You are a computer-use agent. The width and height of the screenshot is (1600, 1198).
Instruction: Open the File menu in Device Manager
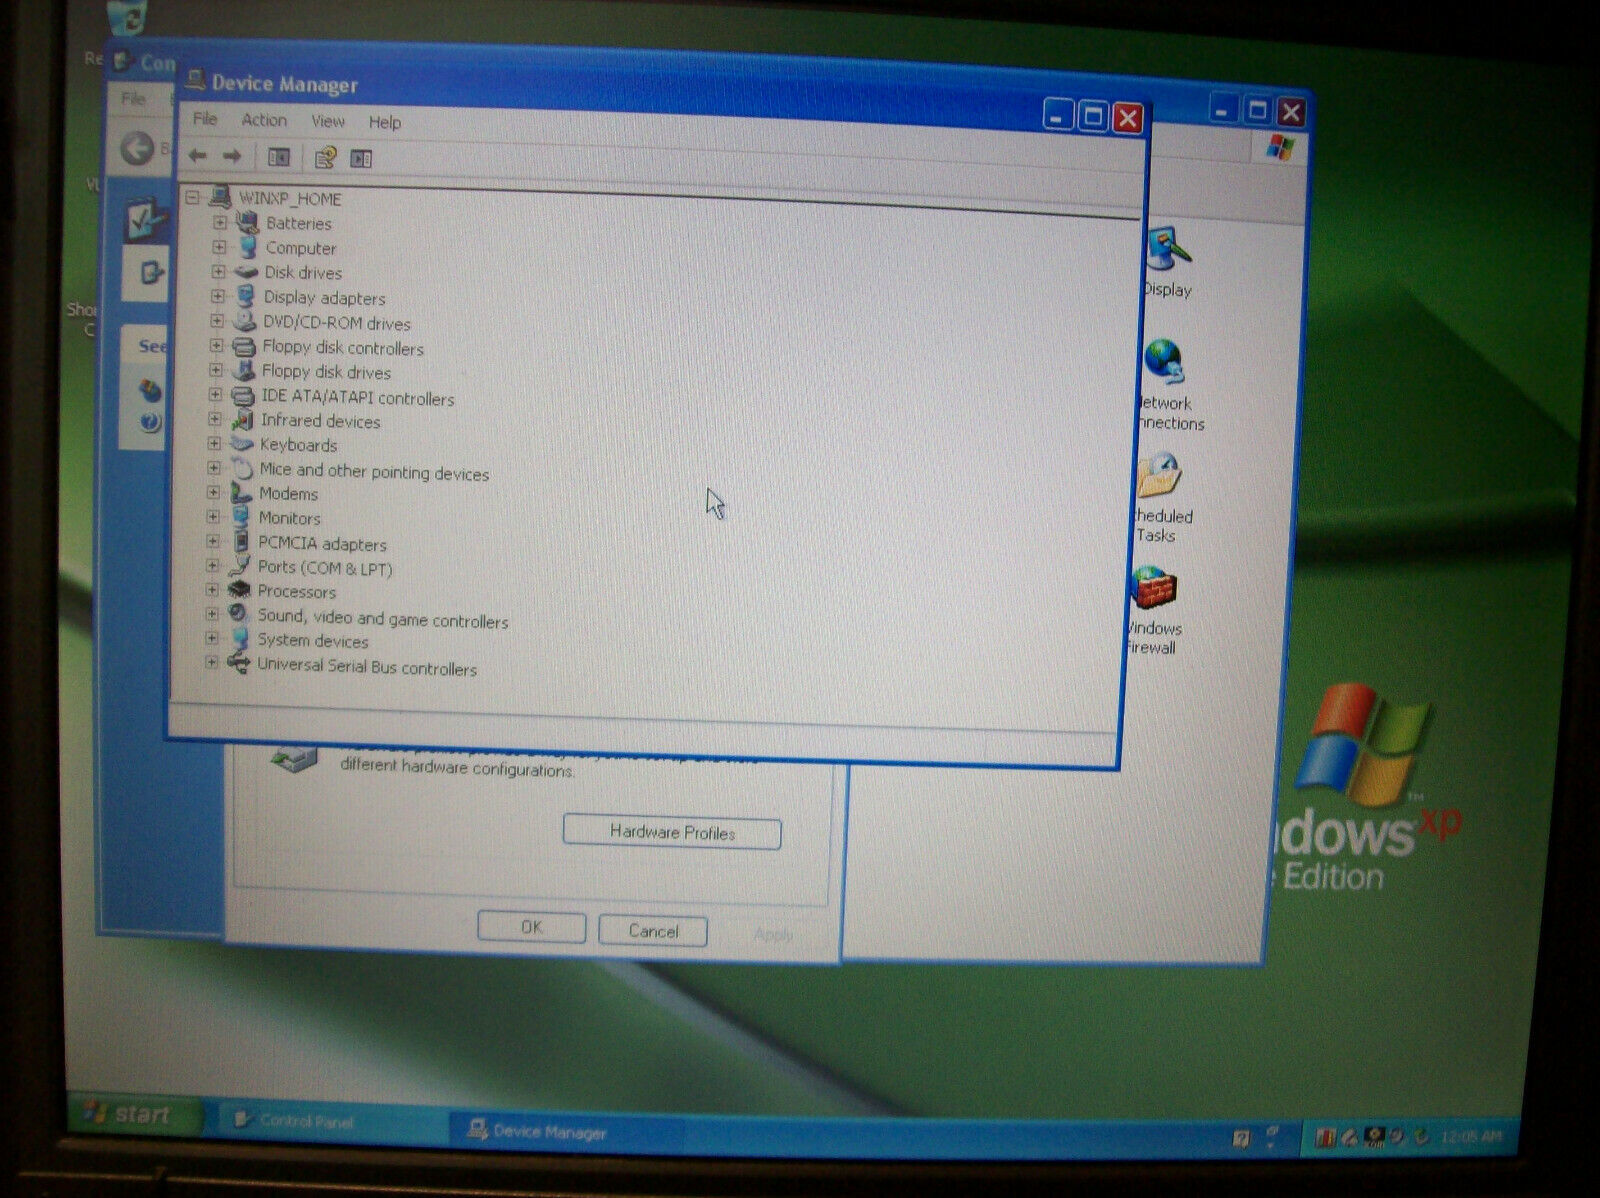click(x=205, y=118)
